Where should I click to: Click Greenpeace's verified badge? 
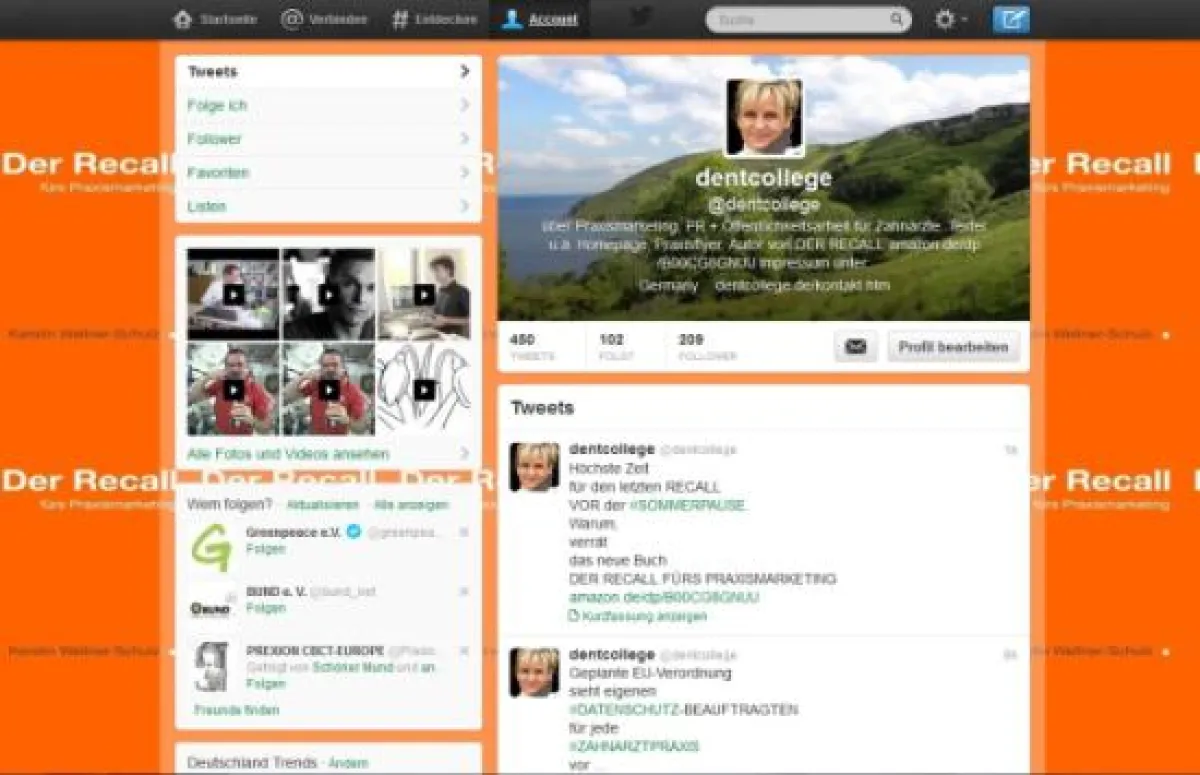click(352, 533)
